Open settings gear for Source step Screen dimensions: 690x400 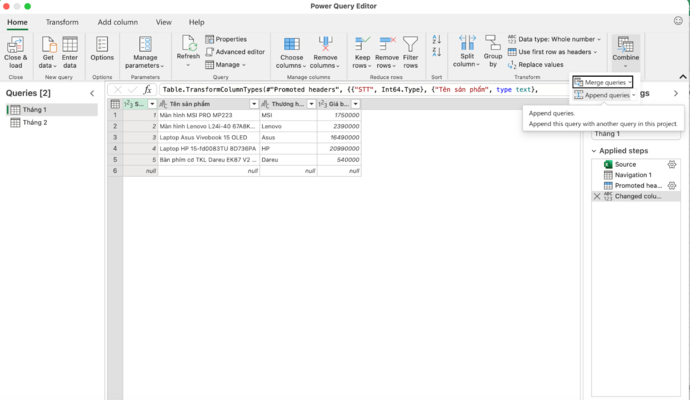pos(672,165)
